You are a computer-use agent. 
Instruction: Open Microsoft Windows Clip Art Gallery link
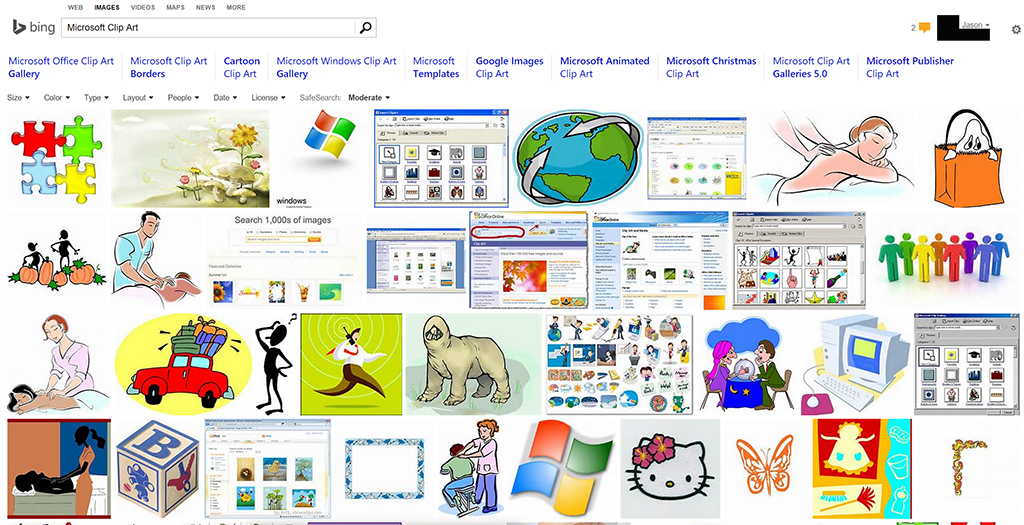pos(336,67)
